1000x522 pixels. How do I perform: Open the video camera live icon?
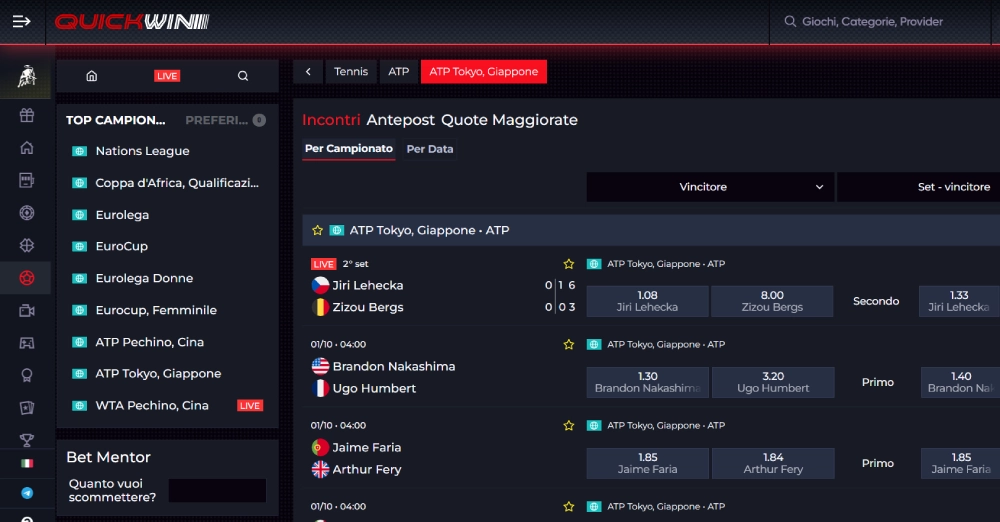click(x=26, y=311)
